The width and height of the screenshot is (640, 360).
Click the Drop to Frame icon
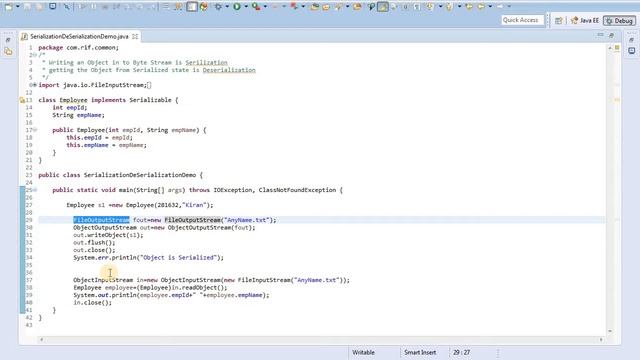click(166, 7)
